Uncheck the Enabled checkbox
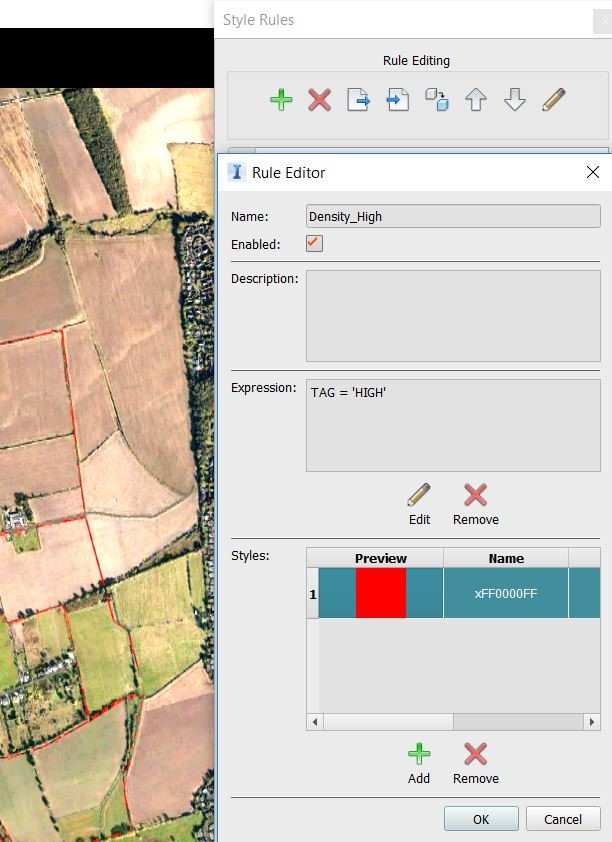 [x=314, y=243]
